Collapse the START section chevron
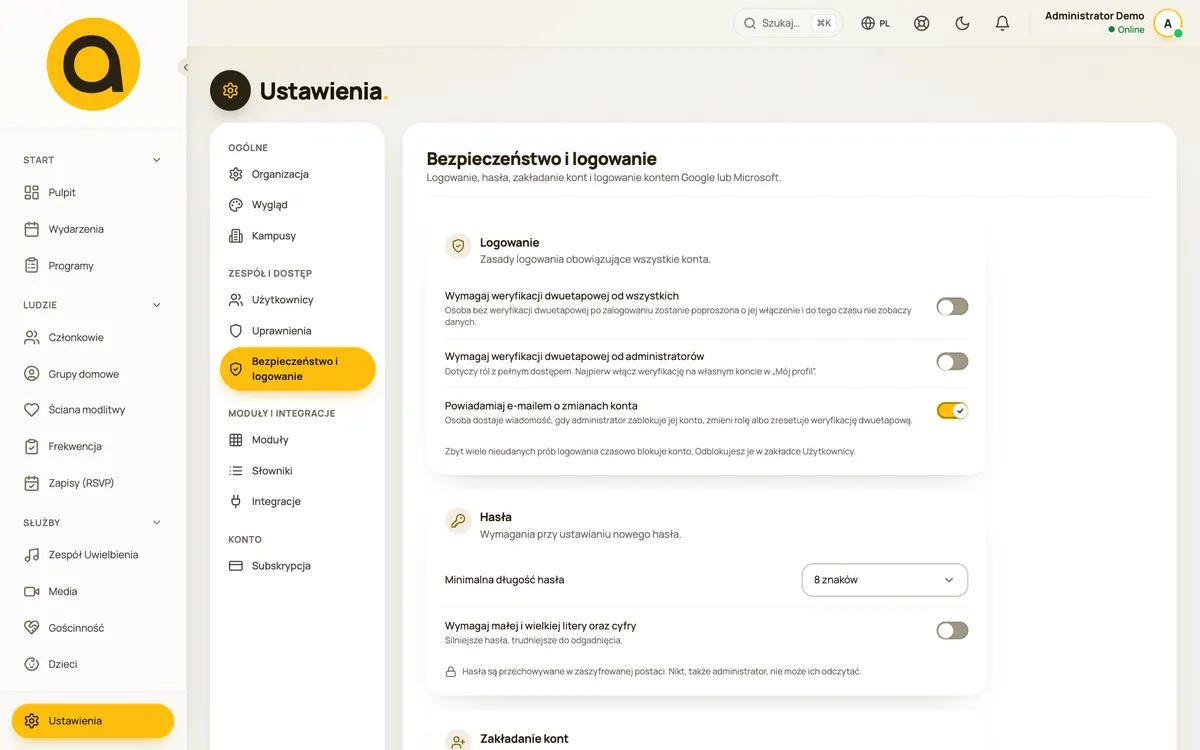The width and height of the screenshot is (1200, 750). pos(156,160)
